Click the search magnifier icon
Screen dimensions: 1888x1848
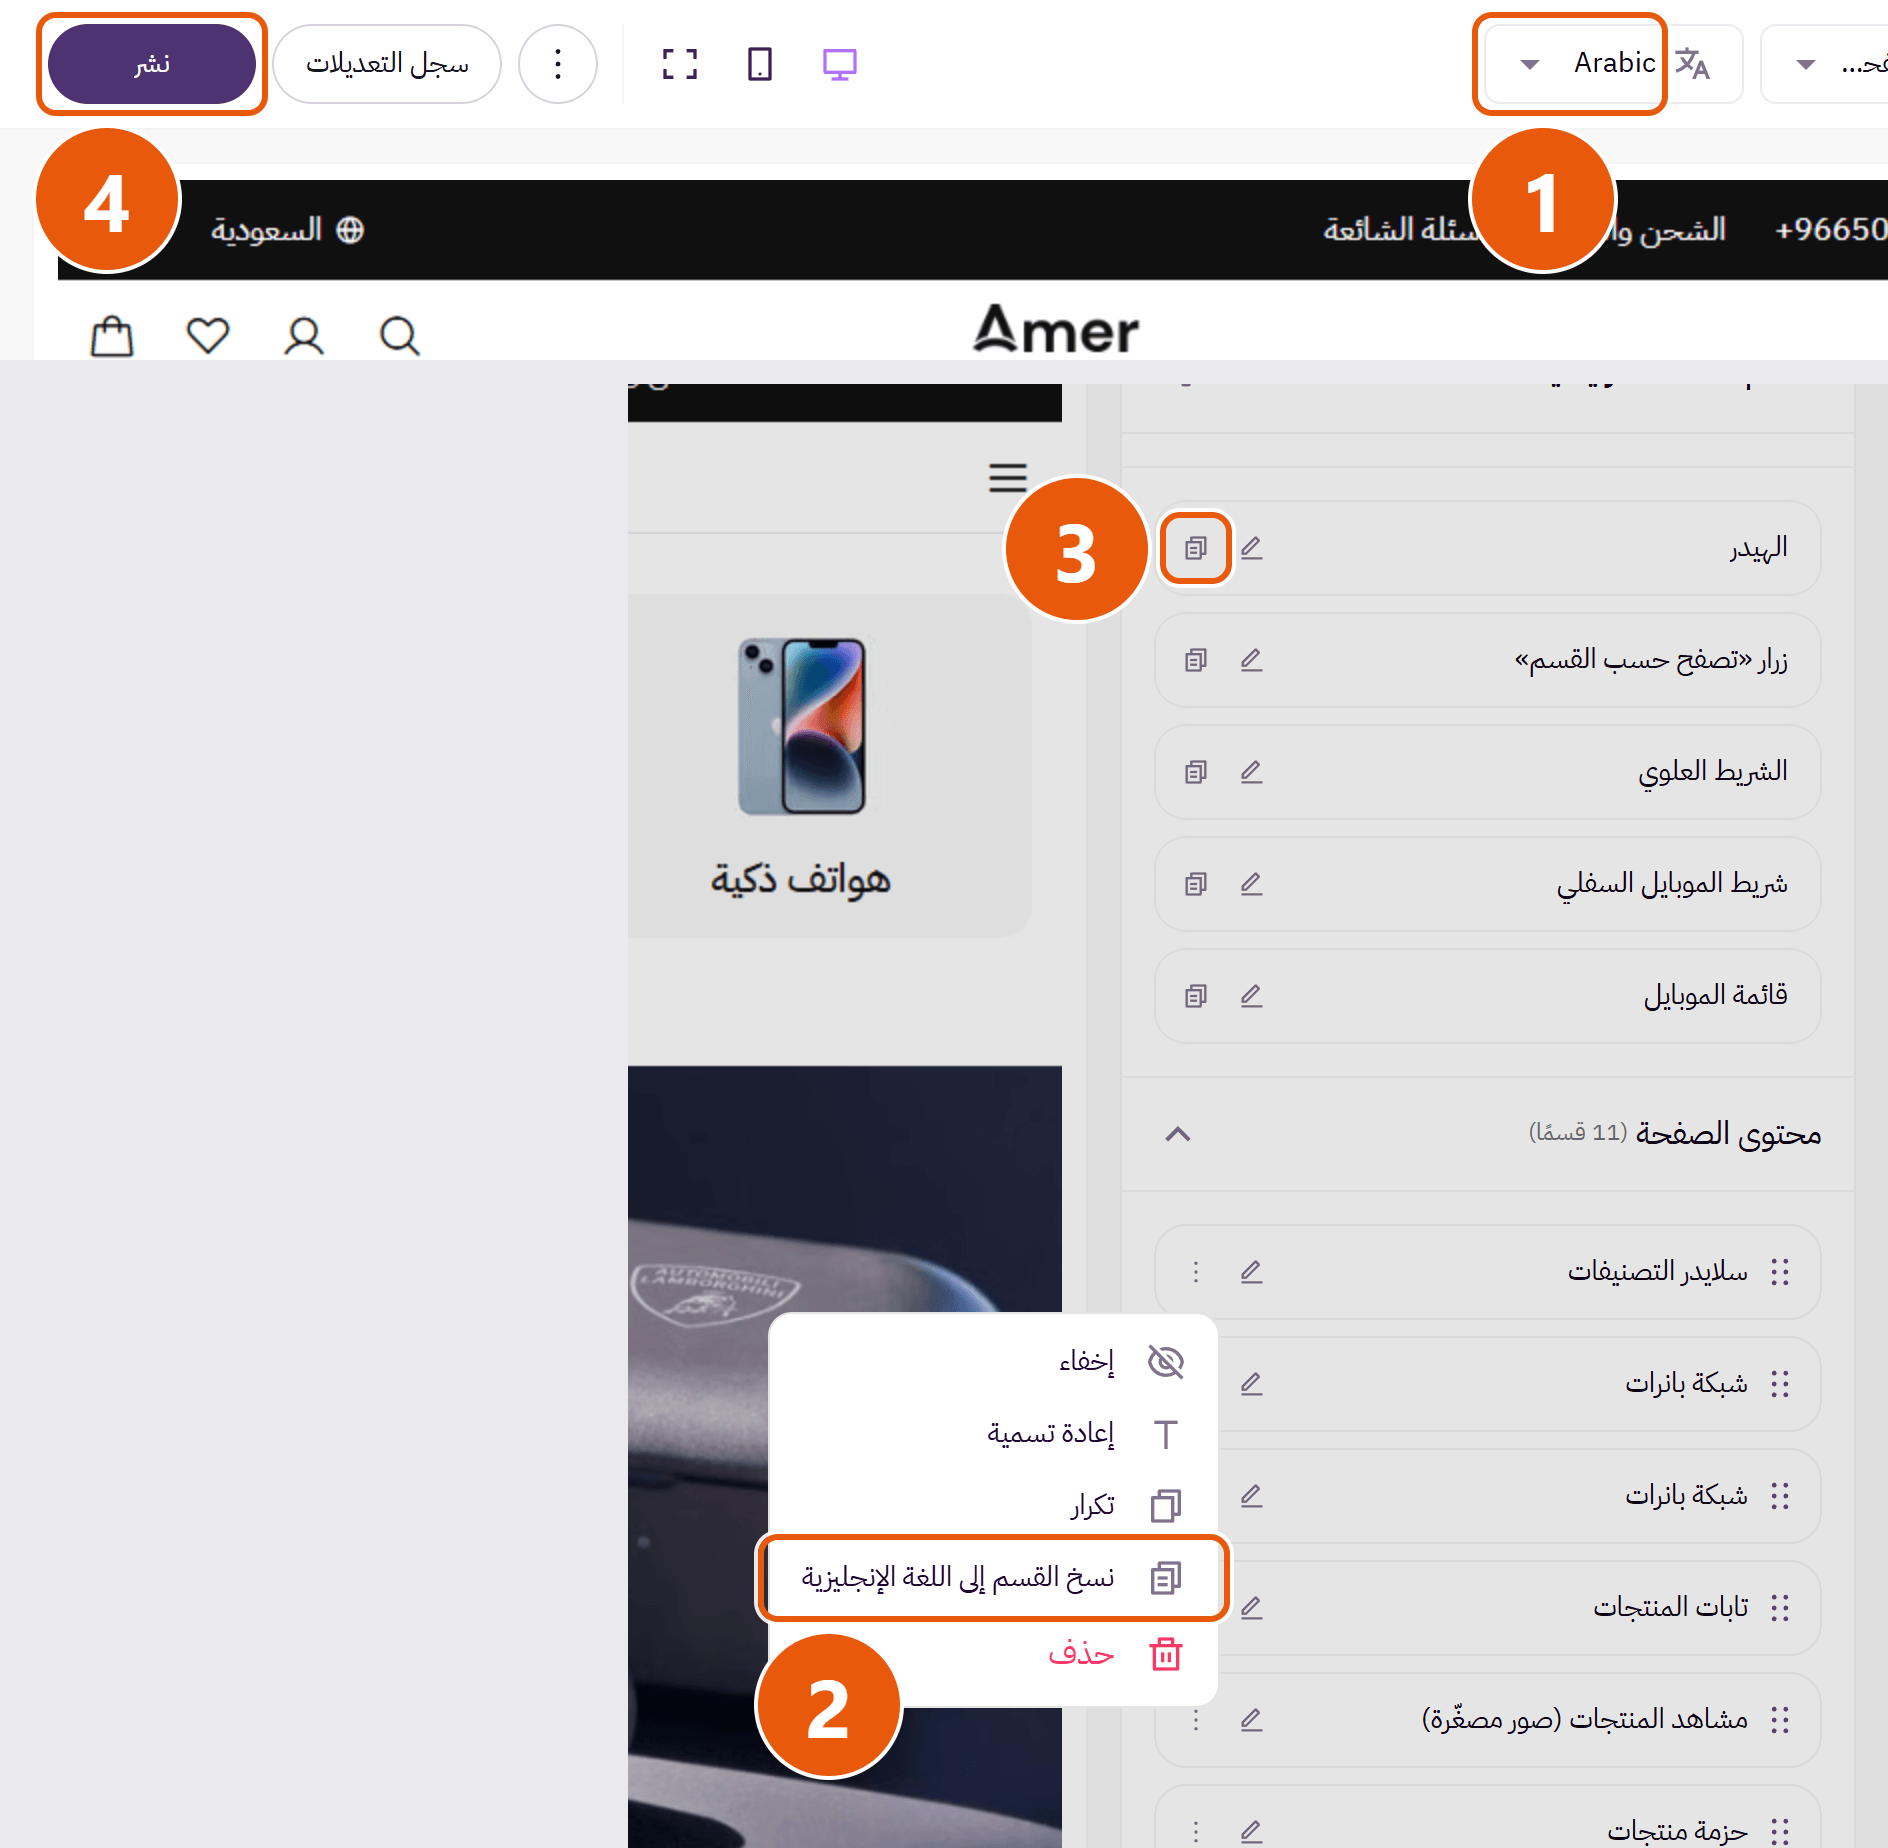coord(400,336)
